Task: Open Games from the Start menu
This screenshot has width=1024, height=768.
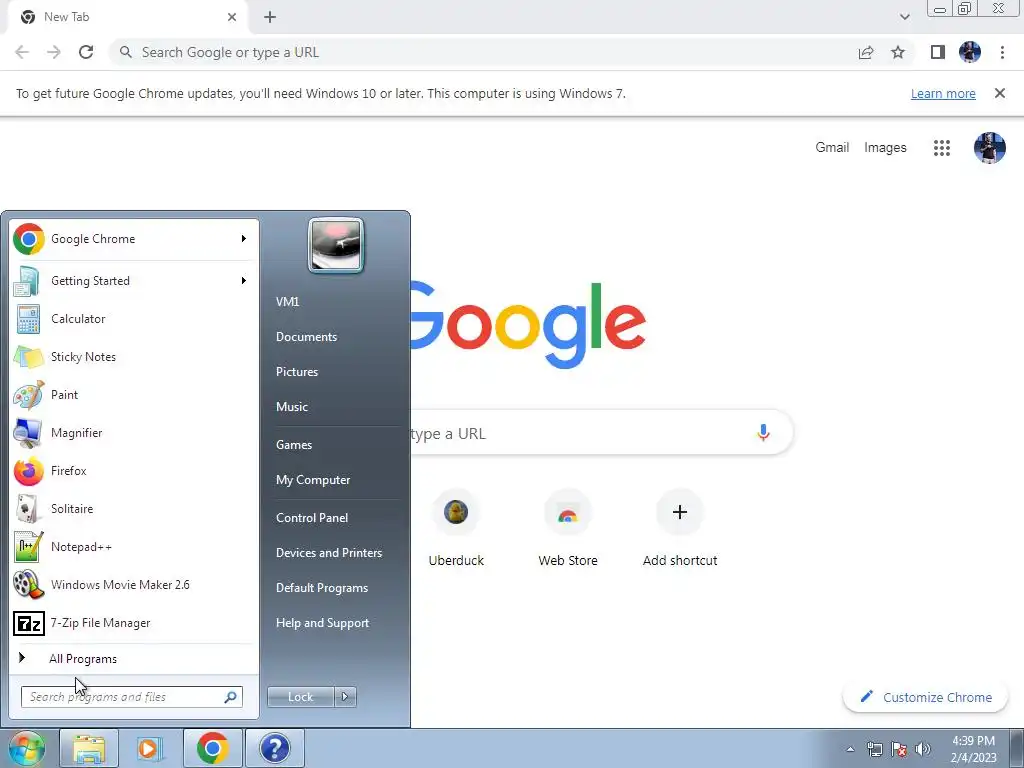Action: point(294,445)
